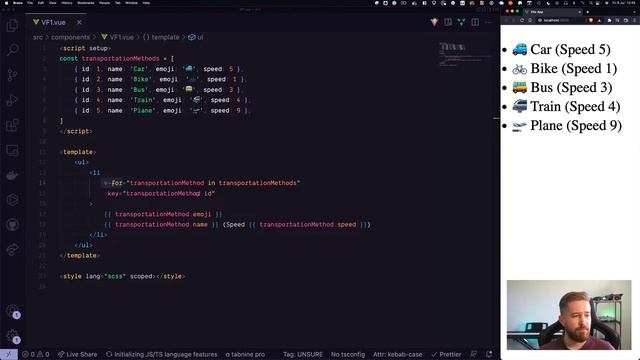Open the View menu in macOS menu bar
The height and width of the screenshot is (360, 640).
(53, 3)
